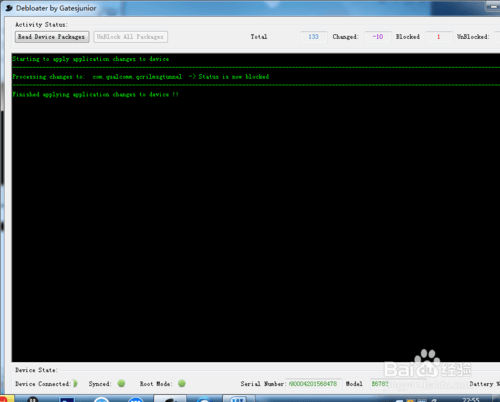The height and width of the screenshot is (402, 500).
Task: Click the 'Finished applying application changes' log line
Action: (x=95, y=95)
